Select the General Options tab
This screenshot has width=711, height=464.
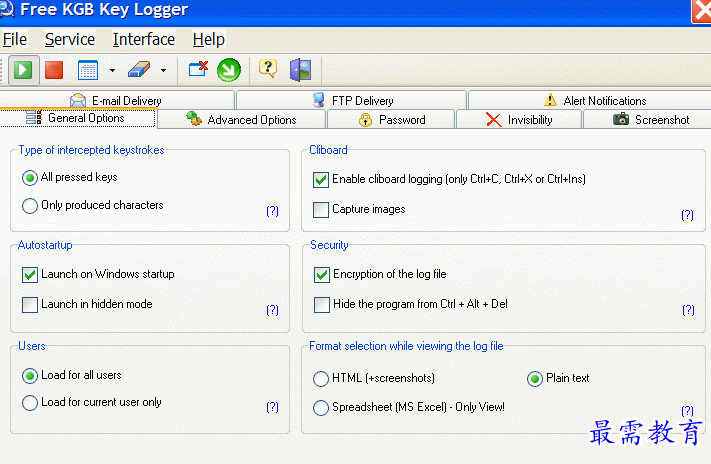click(x=77, y=118)
